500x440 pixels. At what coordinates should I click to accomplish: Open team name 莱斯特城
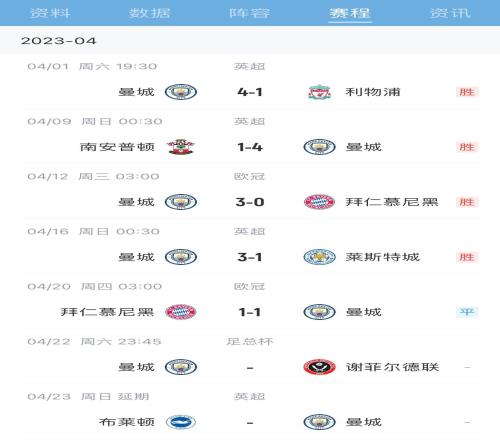(x=382, y=257)
